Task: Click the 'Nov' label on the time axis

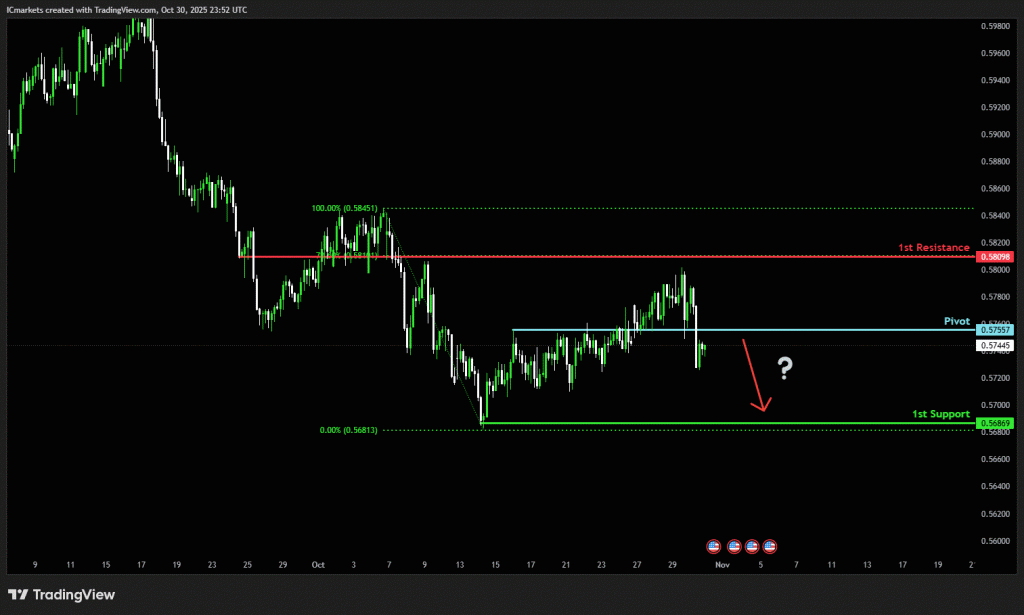Action: click(x=724, y=565)
